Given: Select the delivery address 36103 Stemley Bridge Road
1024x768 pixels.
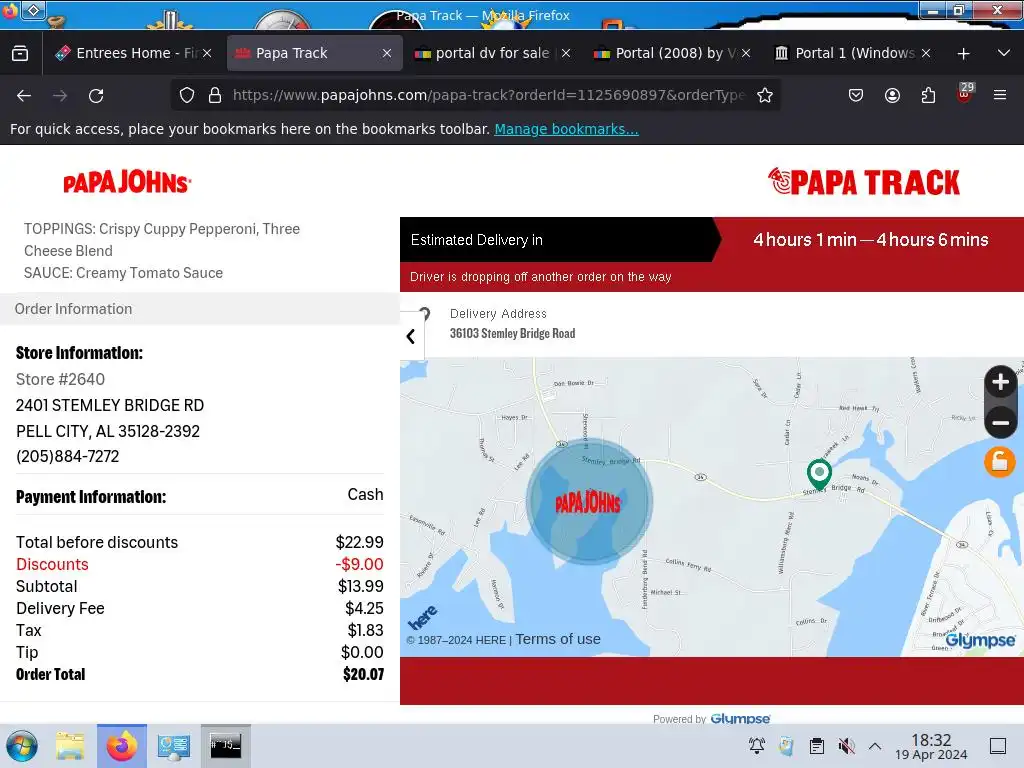Looking at the screenshot, I should point(513,333).
